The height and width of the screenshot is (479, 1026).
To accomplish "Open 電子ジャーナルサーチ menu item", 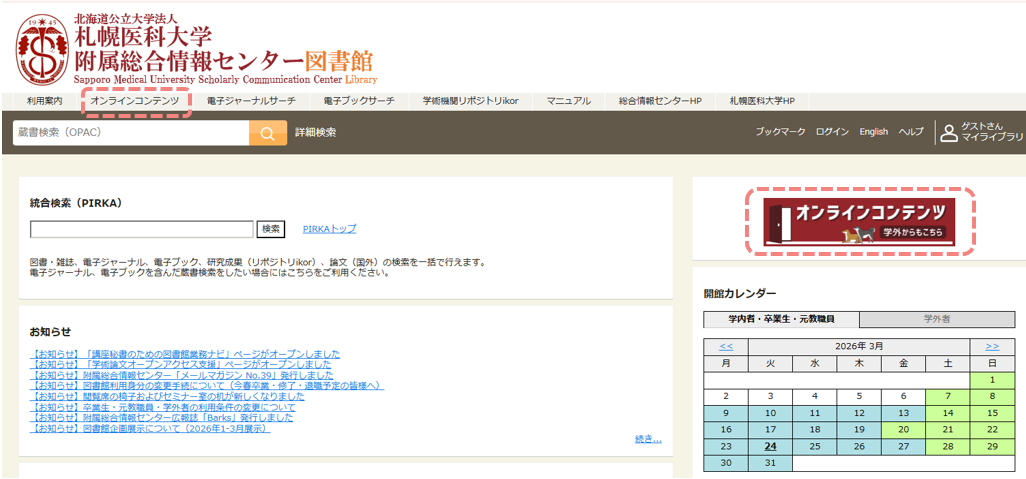I will click(x=251, y=101).
